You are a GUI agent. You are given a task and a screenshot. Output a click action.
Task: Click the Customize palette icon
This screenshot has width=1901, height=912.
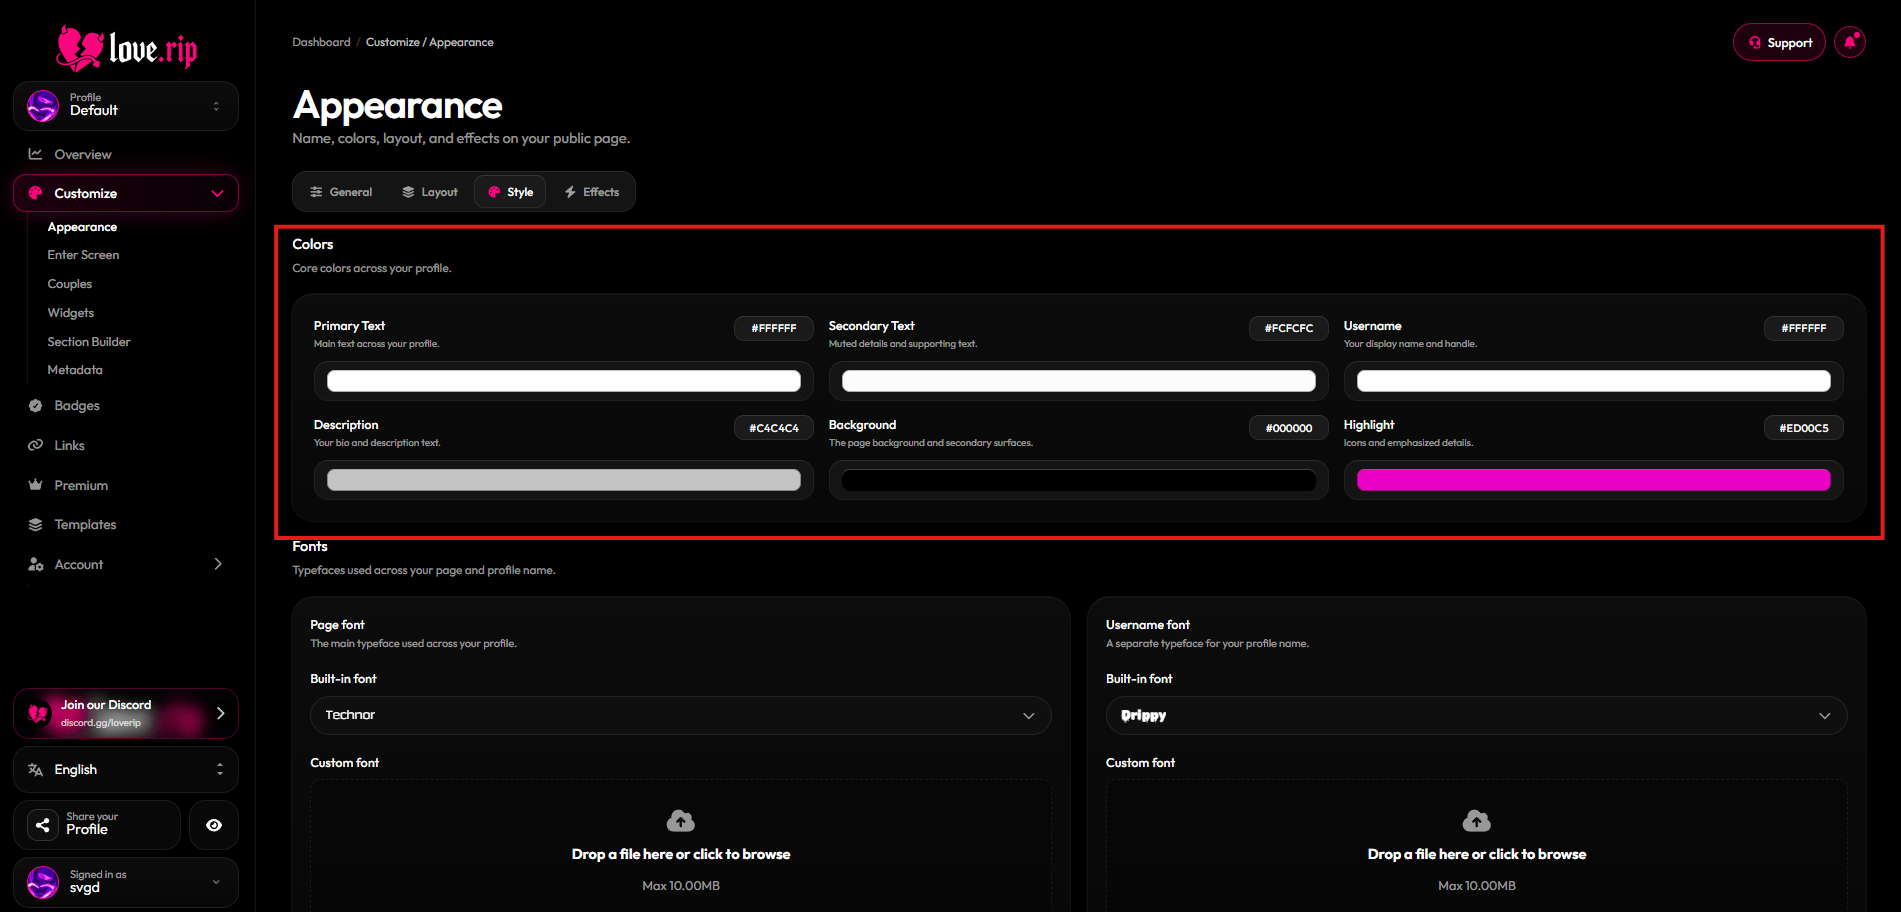coord(36,193)
